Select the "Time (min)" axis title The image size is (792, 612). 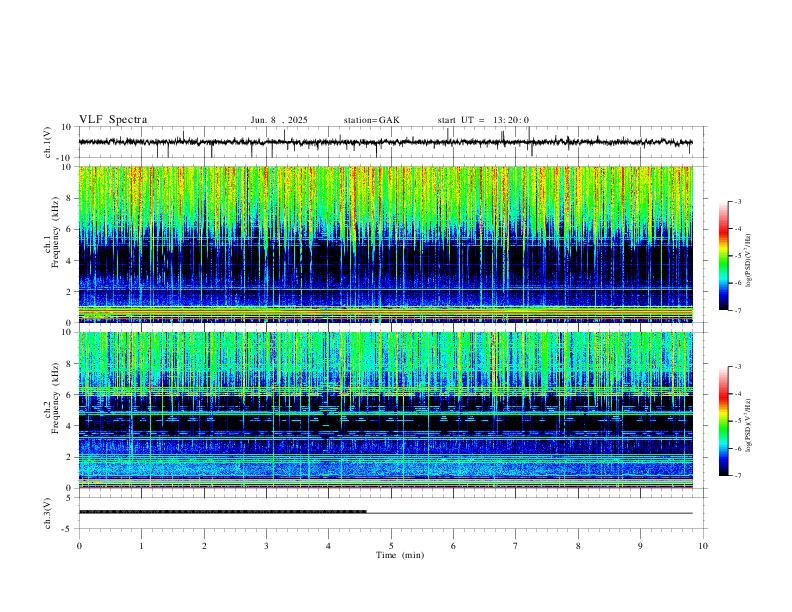pyautogui.click(x=400, y=555)
